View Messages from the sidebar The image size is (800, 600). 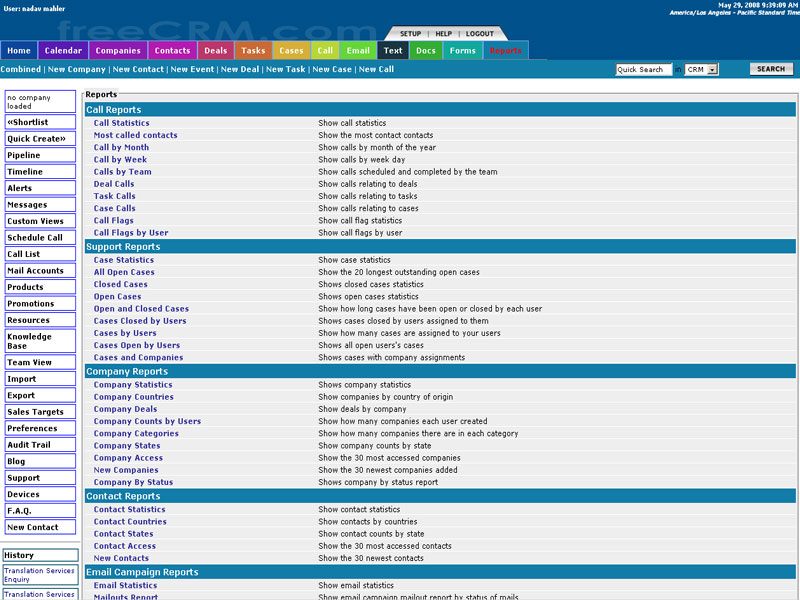click(40, 205)
